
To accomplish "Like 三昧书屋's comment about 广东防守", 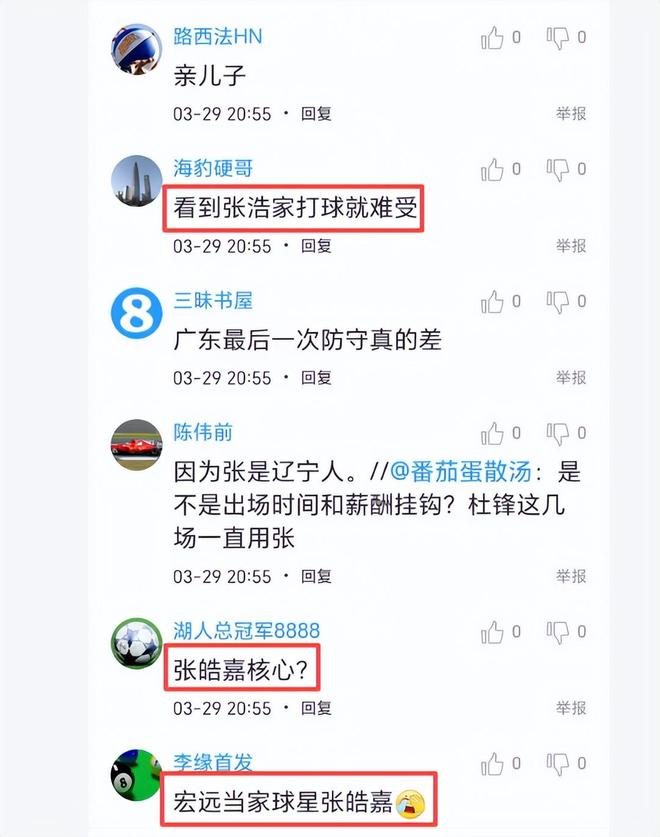I will point(492,302).
